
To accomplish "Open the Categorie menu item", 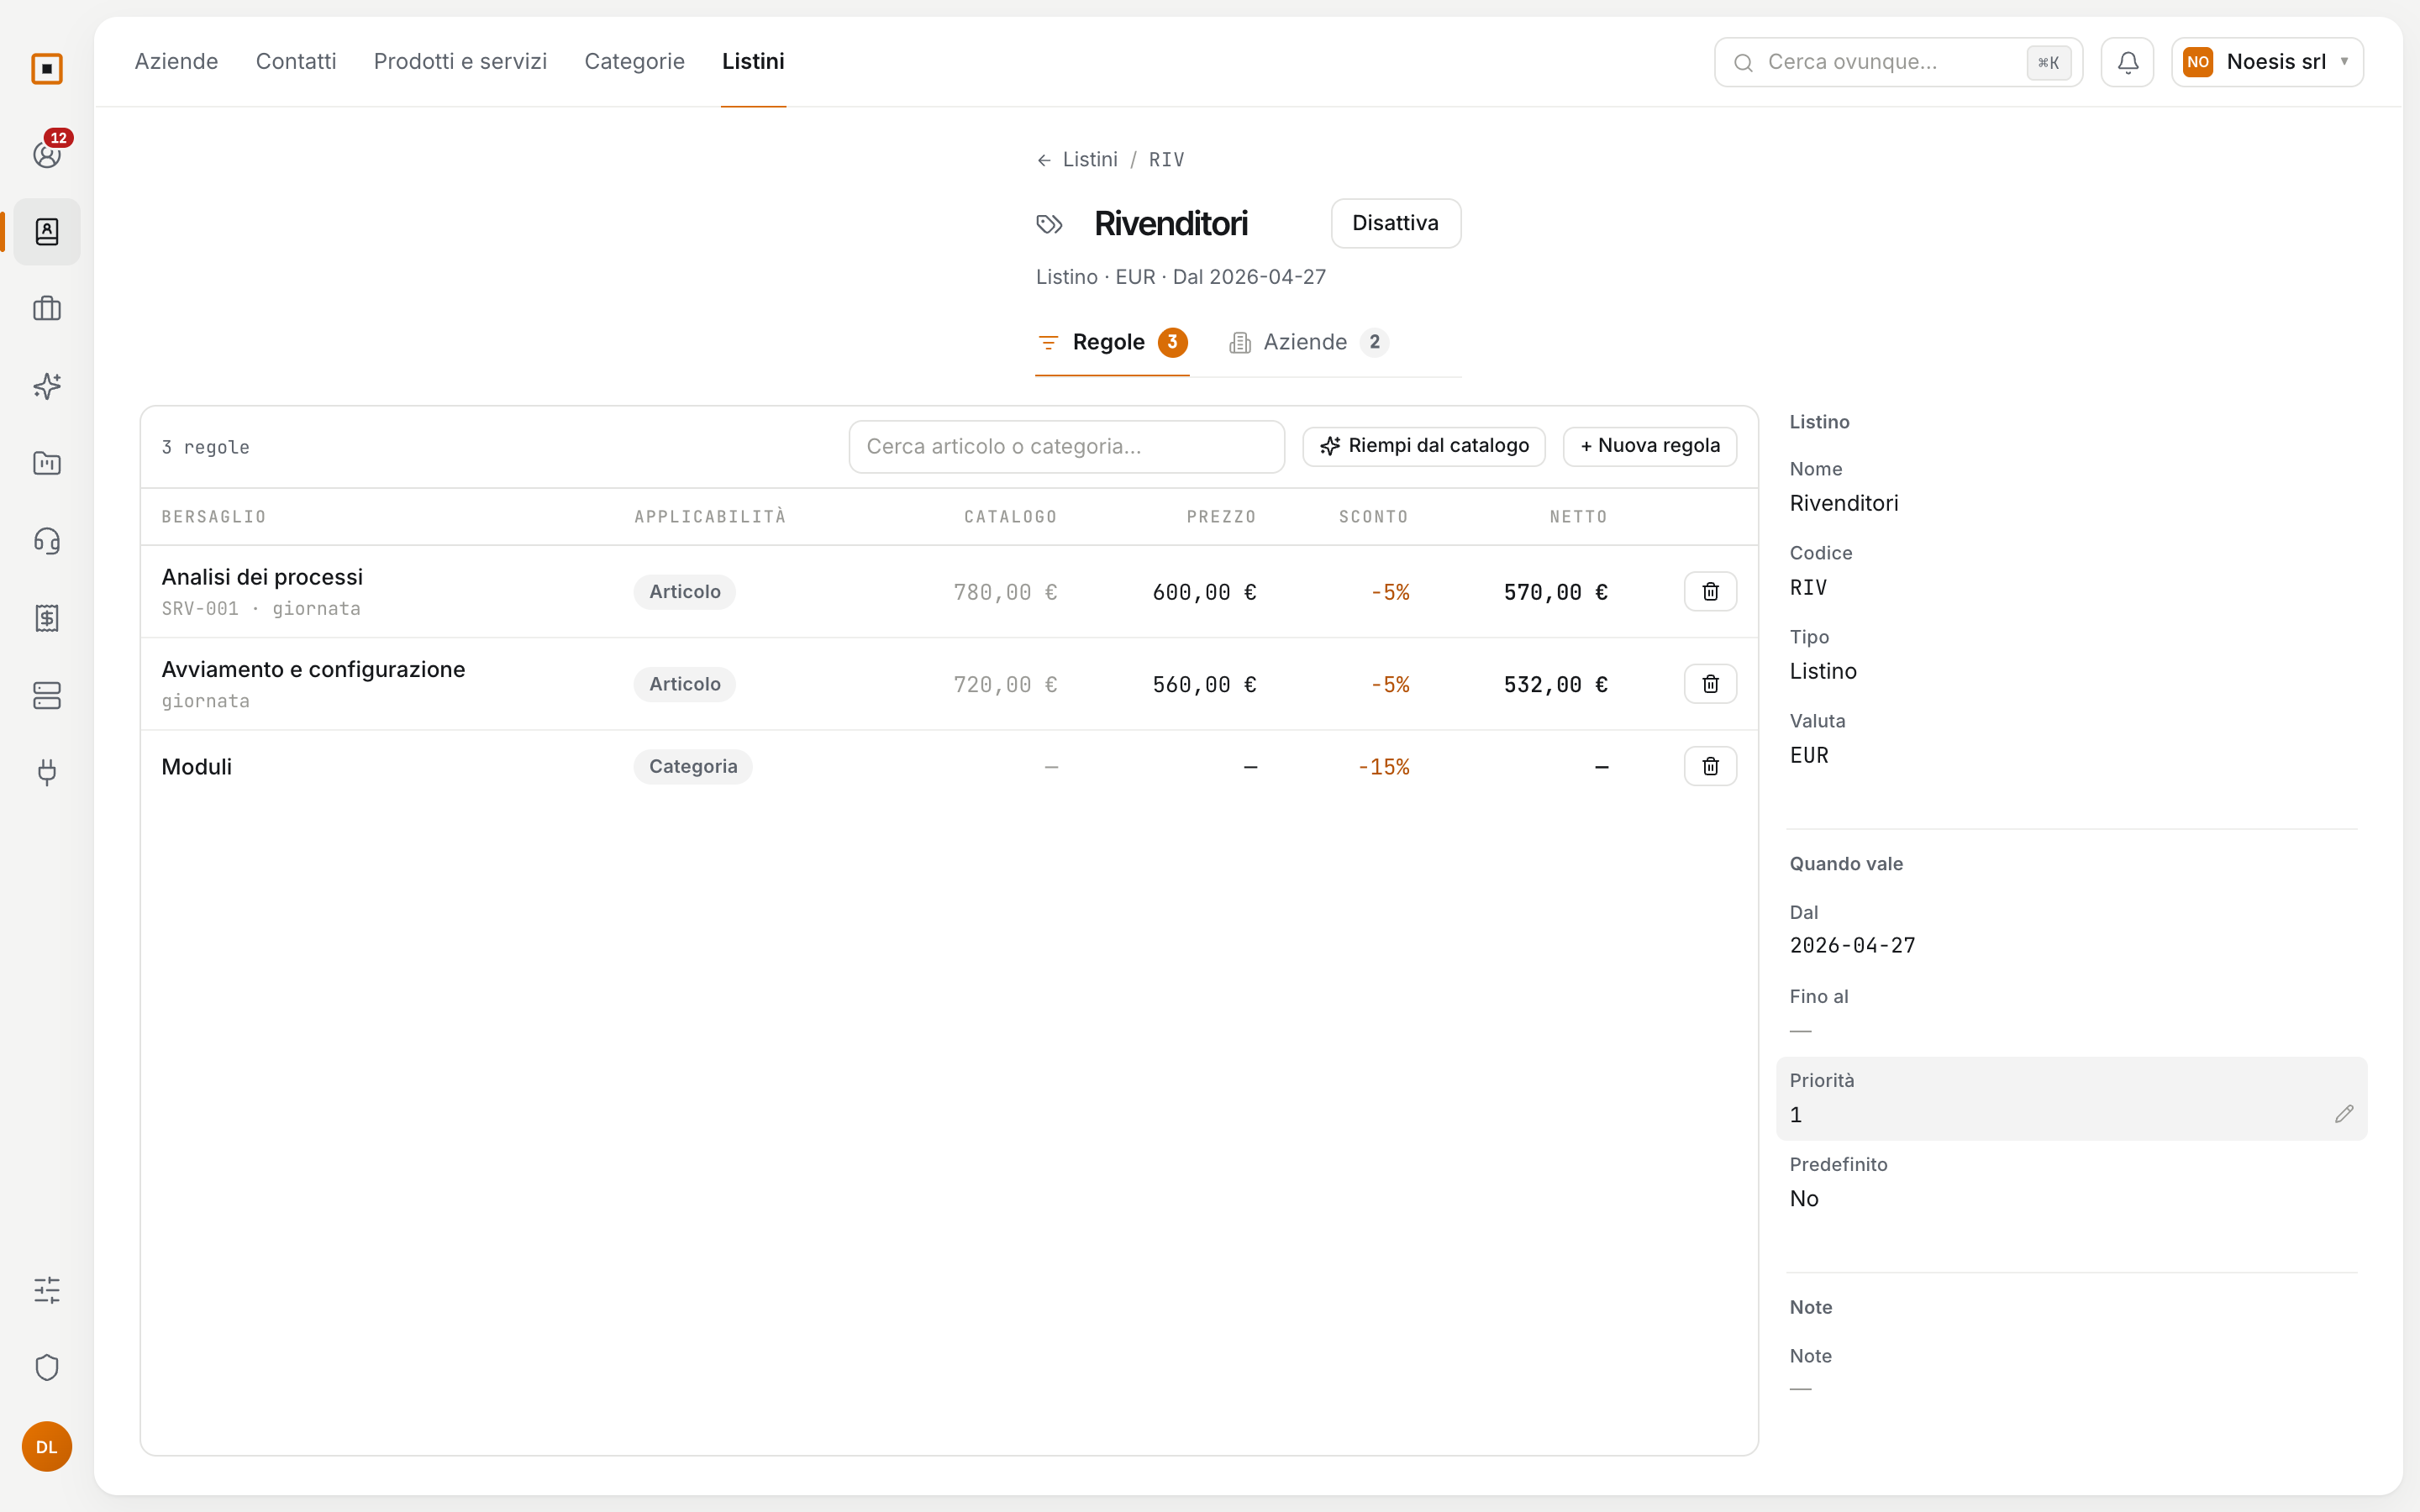I will pyautogui.click(x=634, y=62).
